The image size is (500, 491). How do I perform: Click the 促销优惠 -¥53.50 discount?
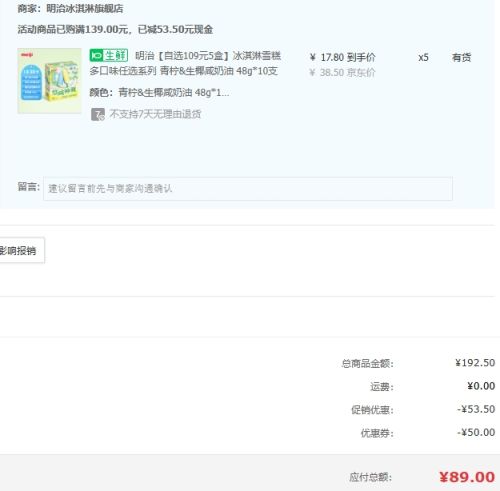pyautogui.click(x=476, y=409)
